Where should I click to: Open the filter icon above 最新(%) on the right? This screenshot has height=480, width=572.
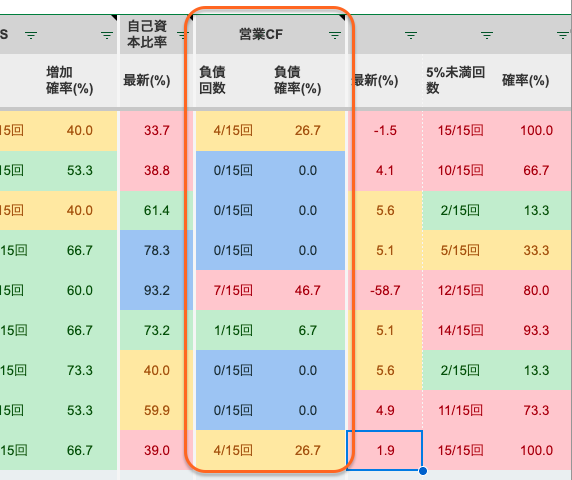(x=411, y=35)
